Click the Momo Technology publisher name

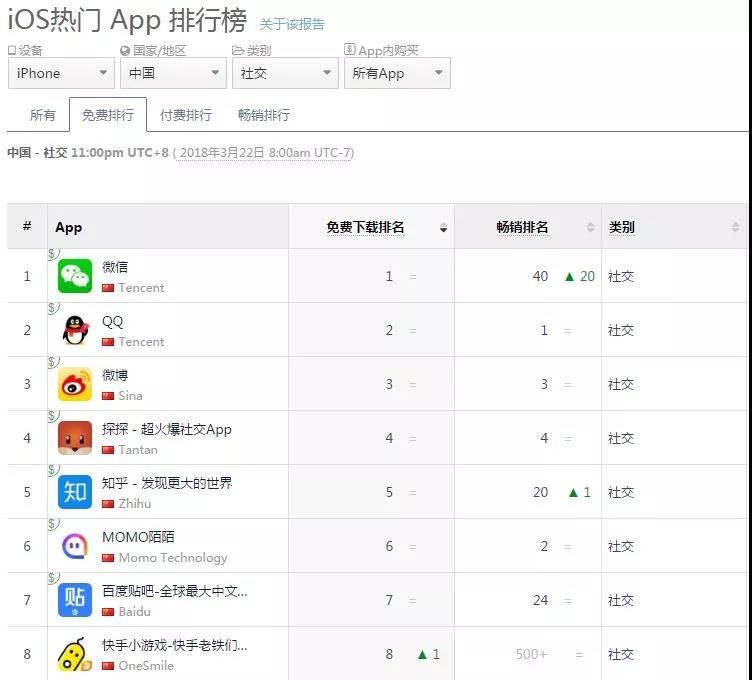pos(173,558)
